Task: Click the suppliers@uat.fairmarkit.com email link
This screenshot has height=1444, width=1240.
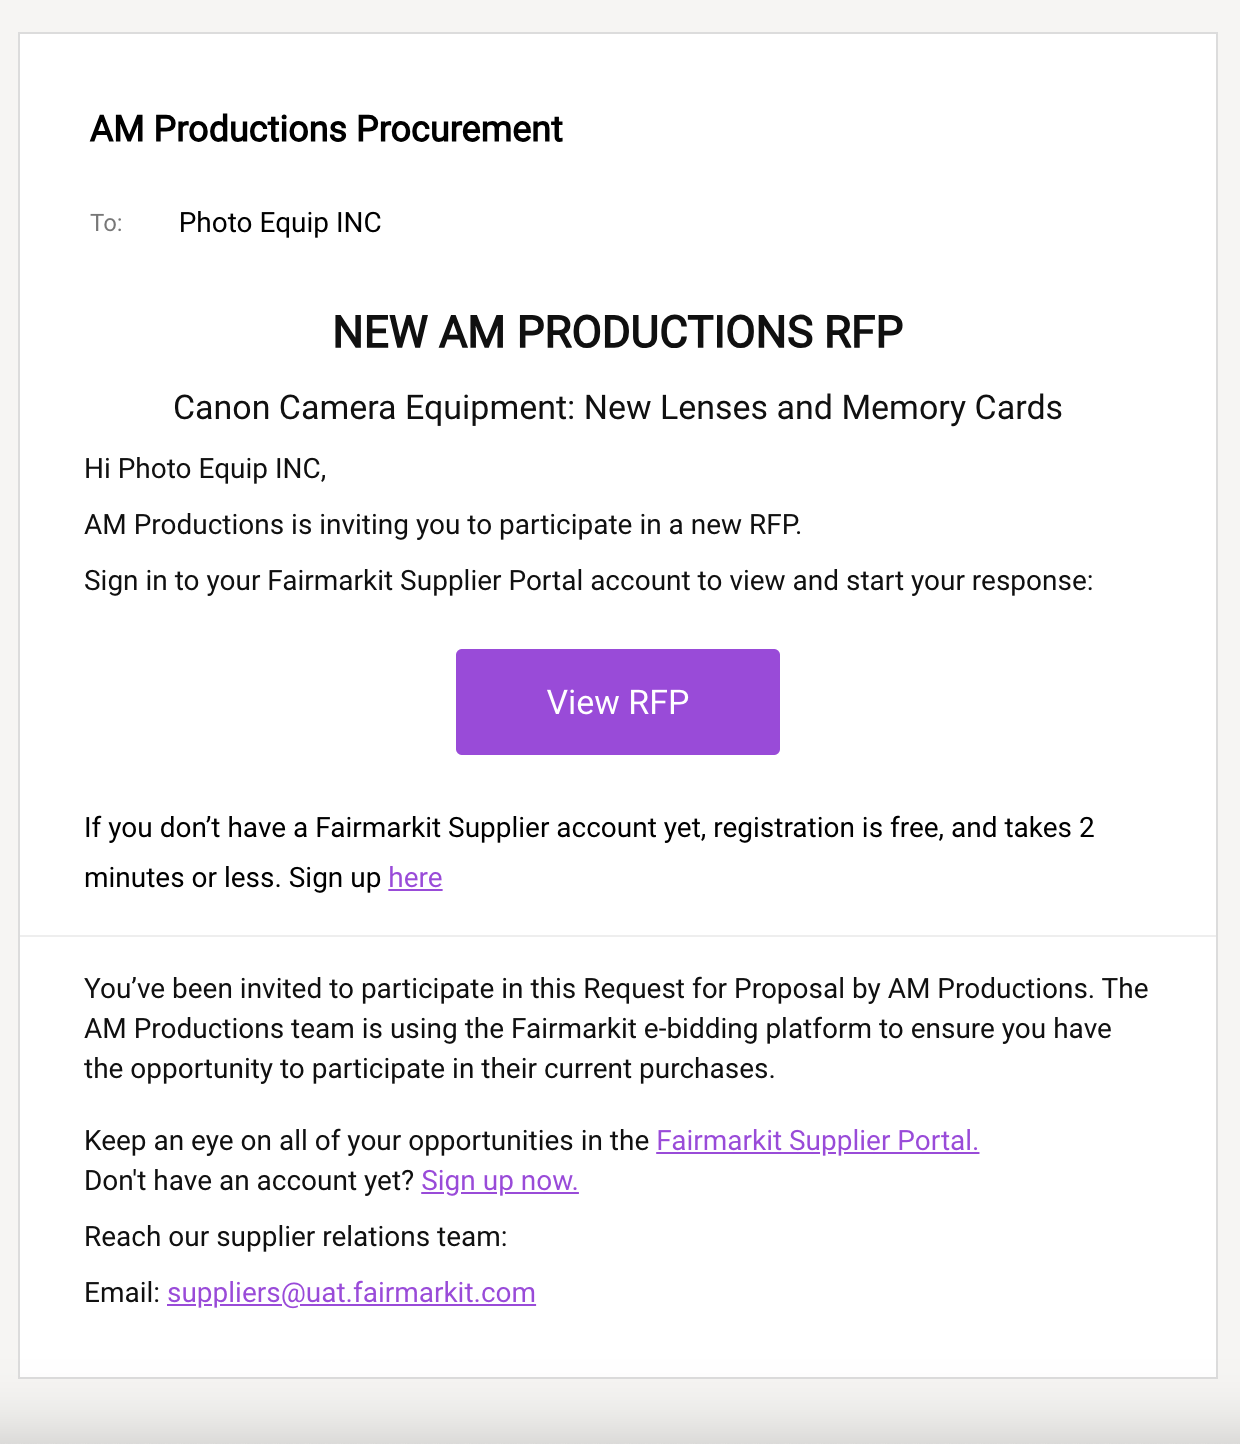Action: [x=351, y=1292]
